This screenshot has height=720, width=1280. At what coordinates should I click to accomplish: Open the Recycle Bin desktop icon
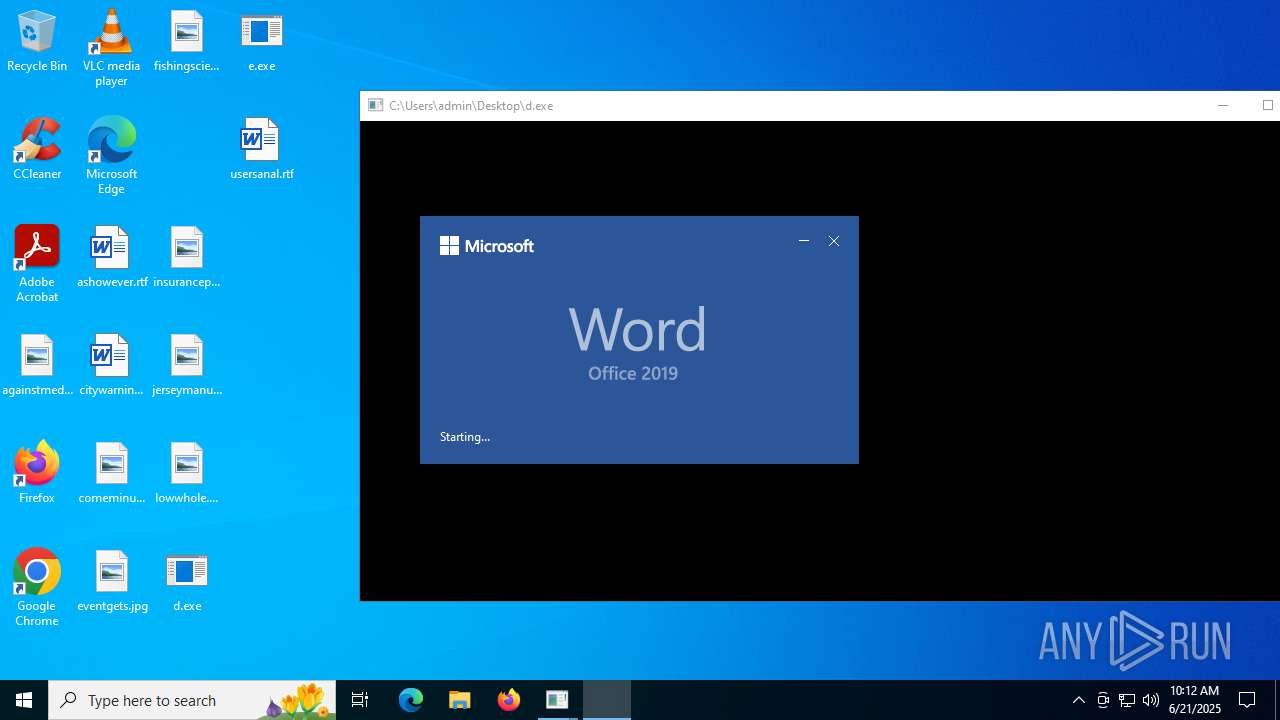(x=37, y=42)
